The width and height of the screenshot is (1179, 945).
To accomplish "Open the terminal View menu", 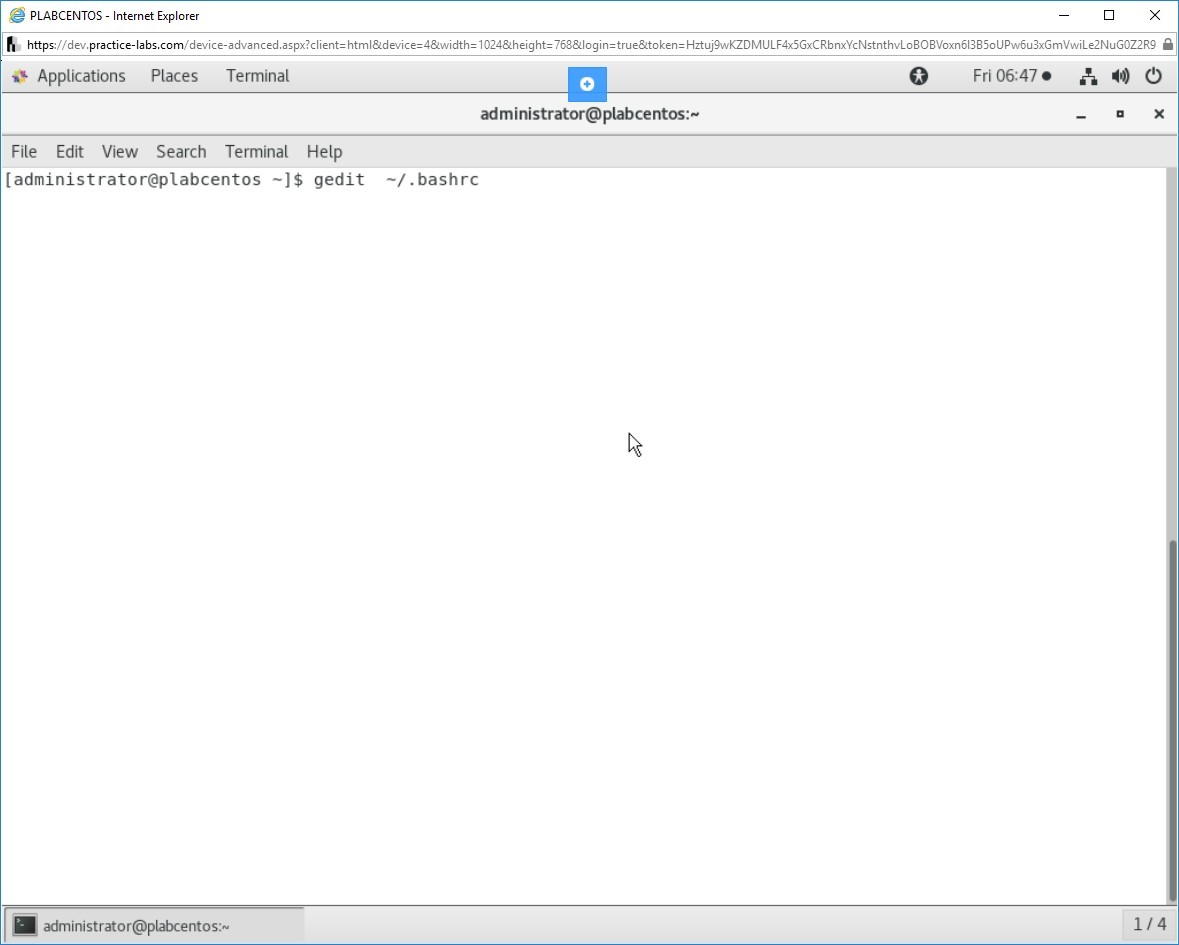I will pos(119,152).
